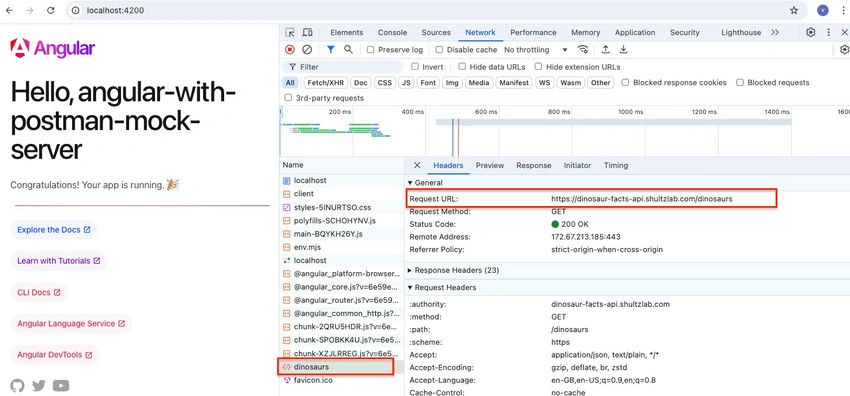This screenshot has height=396, width=850.
Task: Enable the Disable cache checkbox
Action: tap(440, 50)
